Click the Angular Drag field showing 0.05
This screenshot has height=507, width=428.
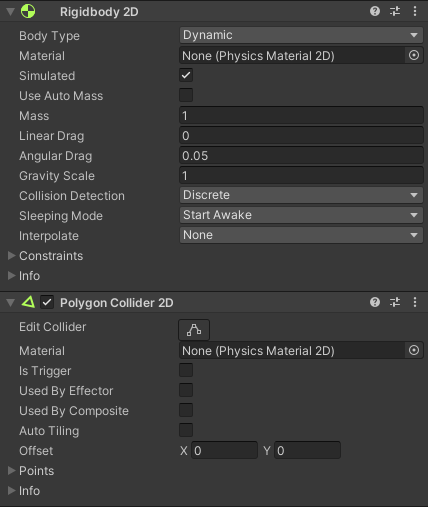pyautogui.click(x=301, y=155)
